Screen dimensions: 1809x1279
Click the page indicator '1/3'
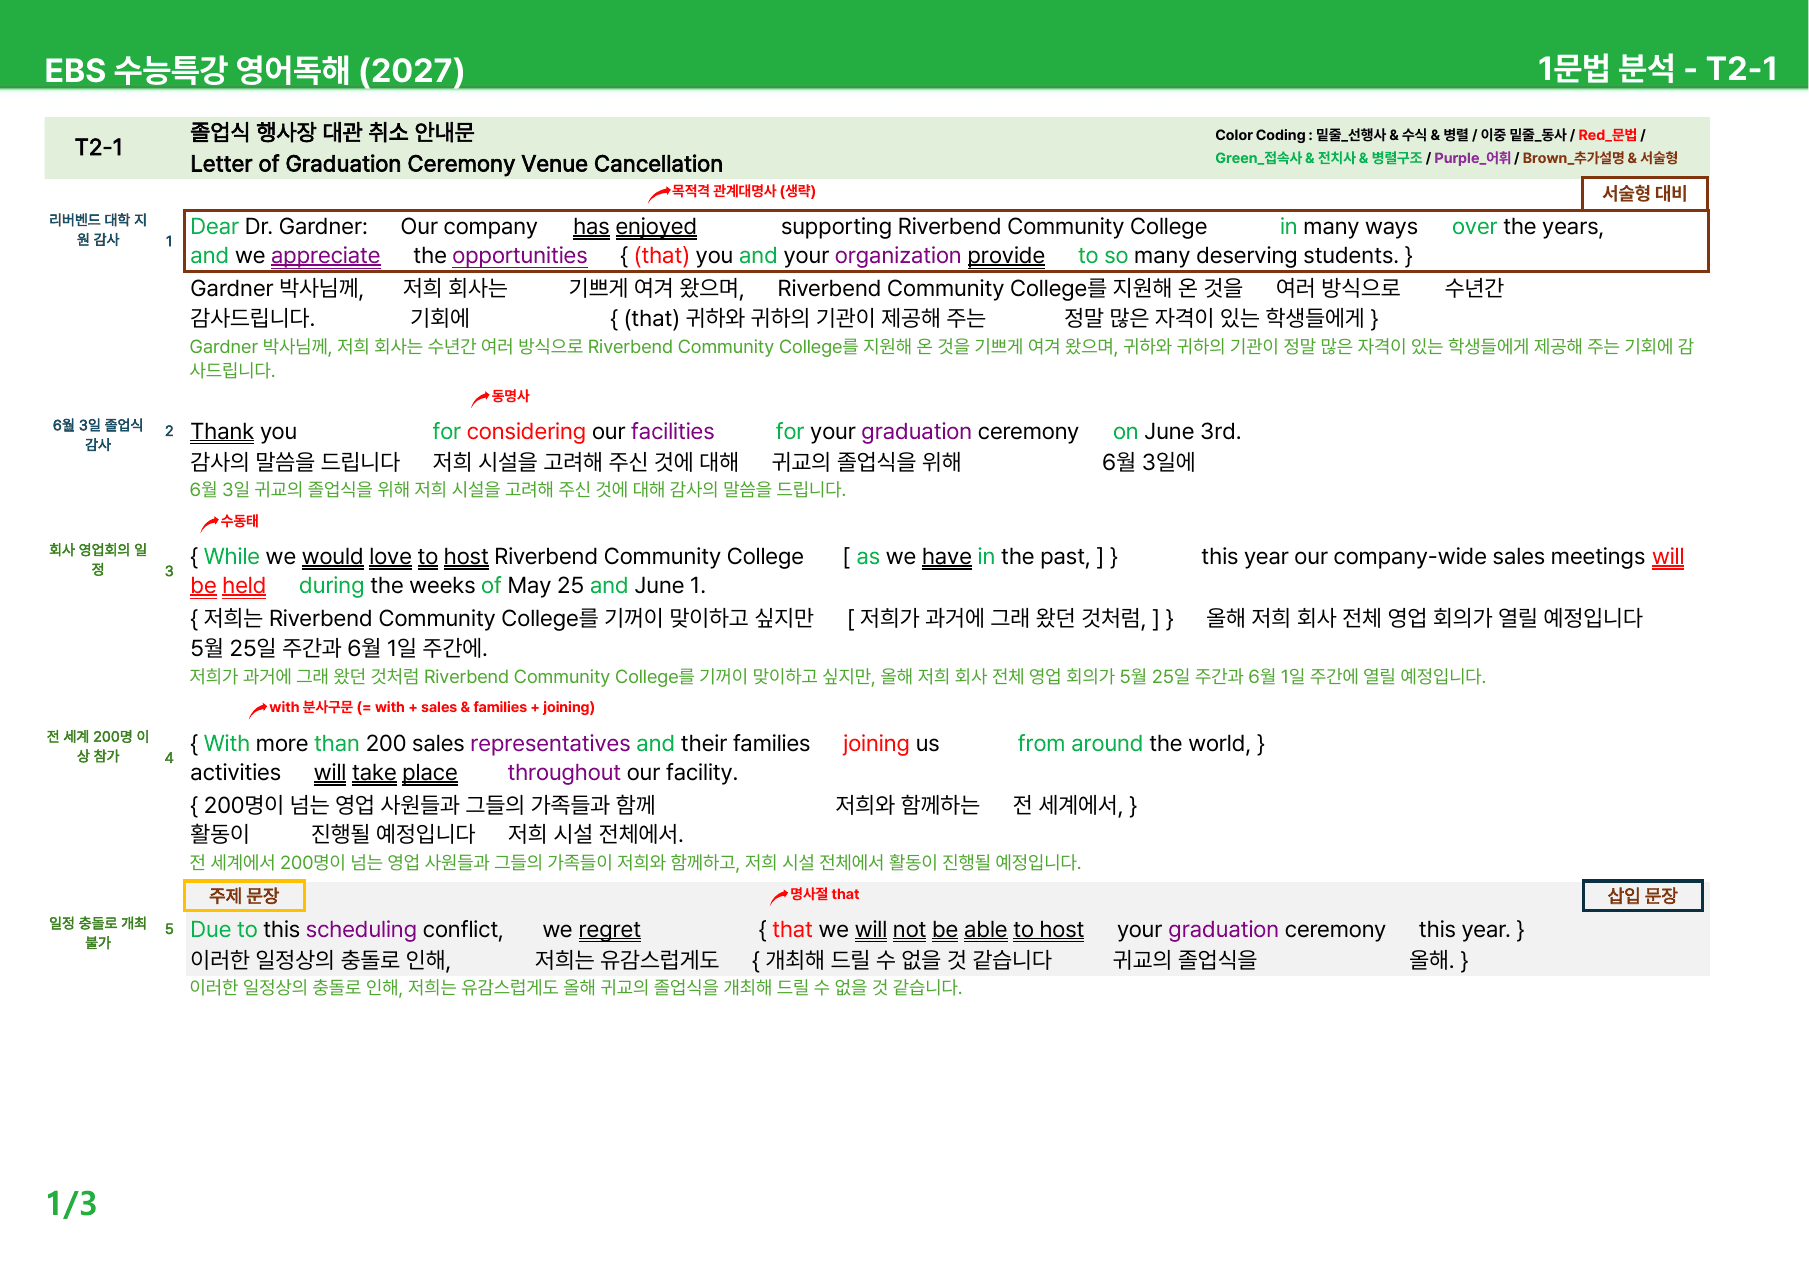point(71,1203)
